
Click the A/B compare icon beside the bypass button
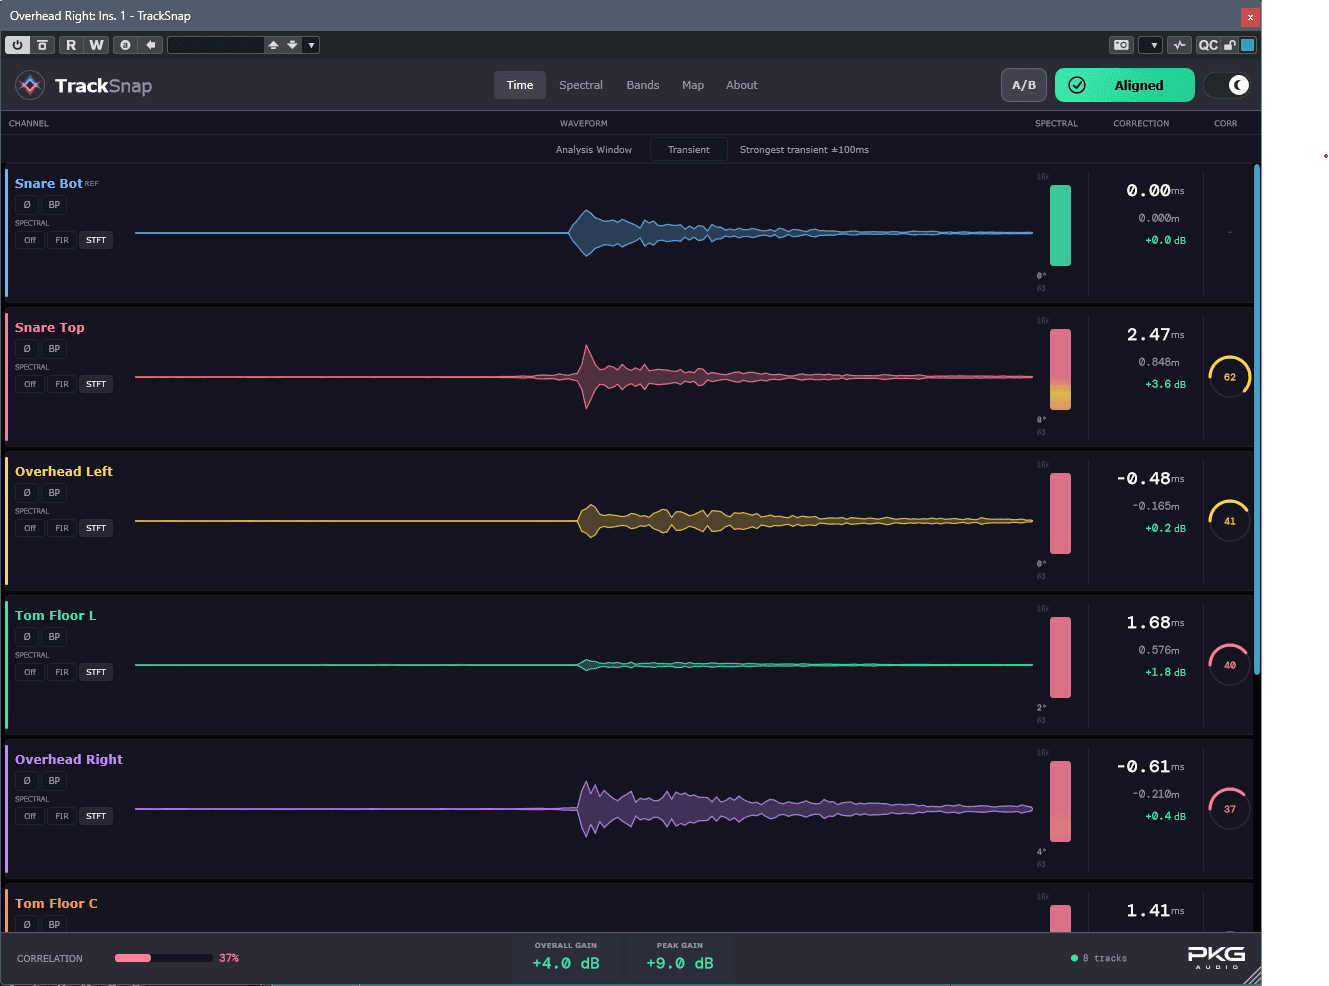pyautogui.click(x=42, y=45)
